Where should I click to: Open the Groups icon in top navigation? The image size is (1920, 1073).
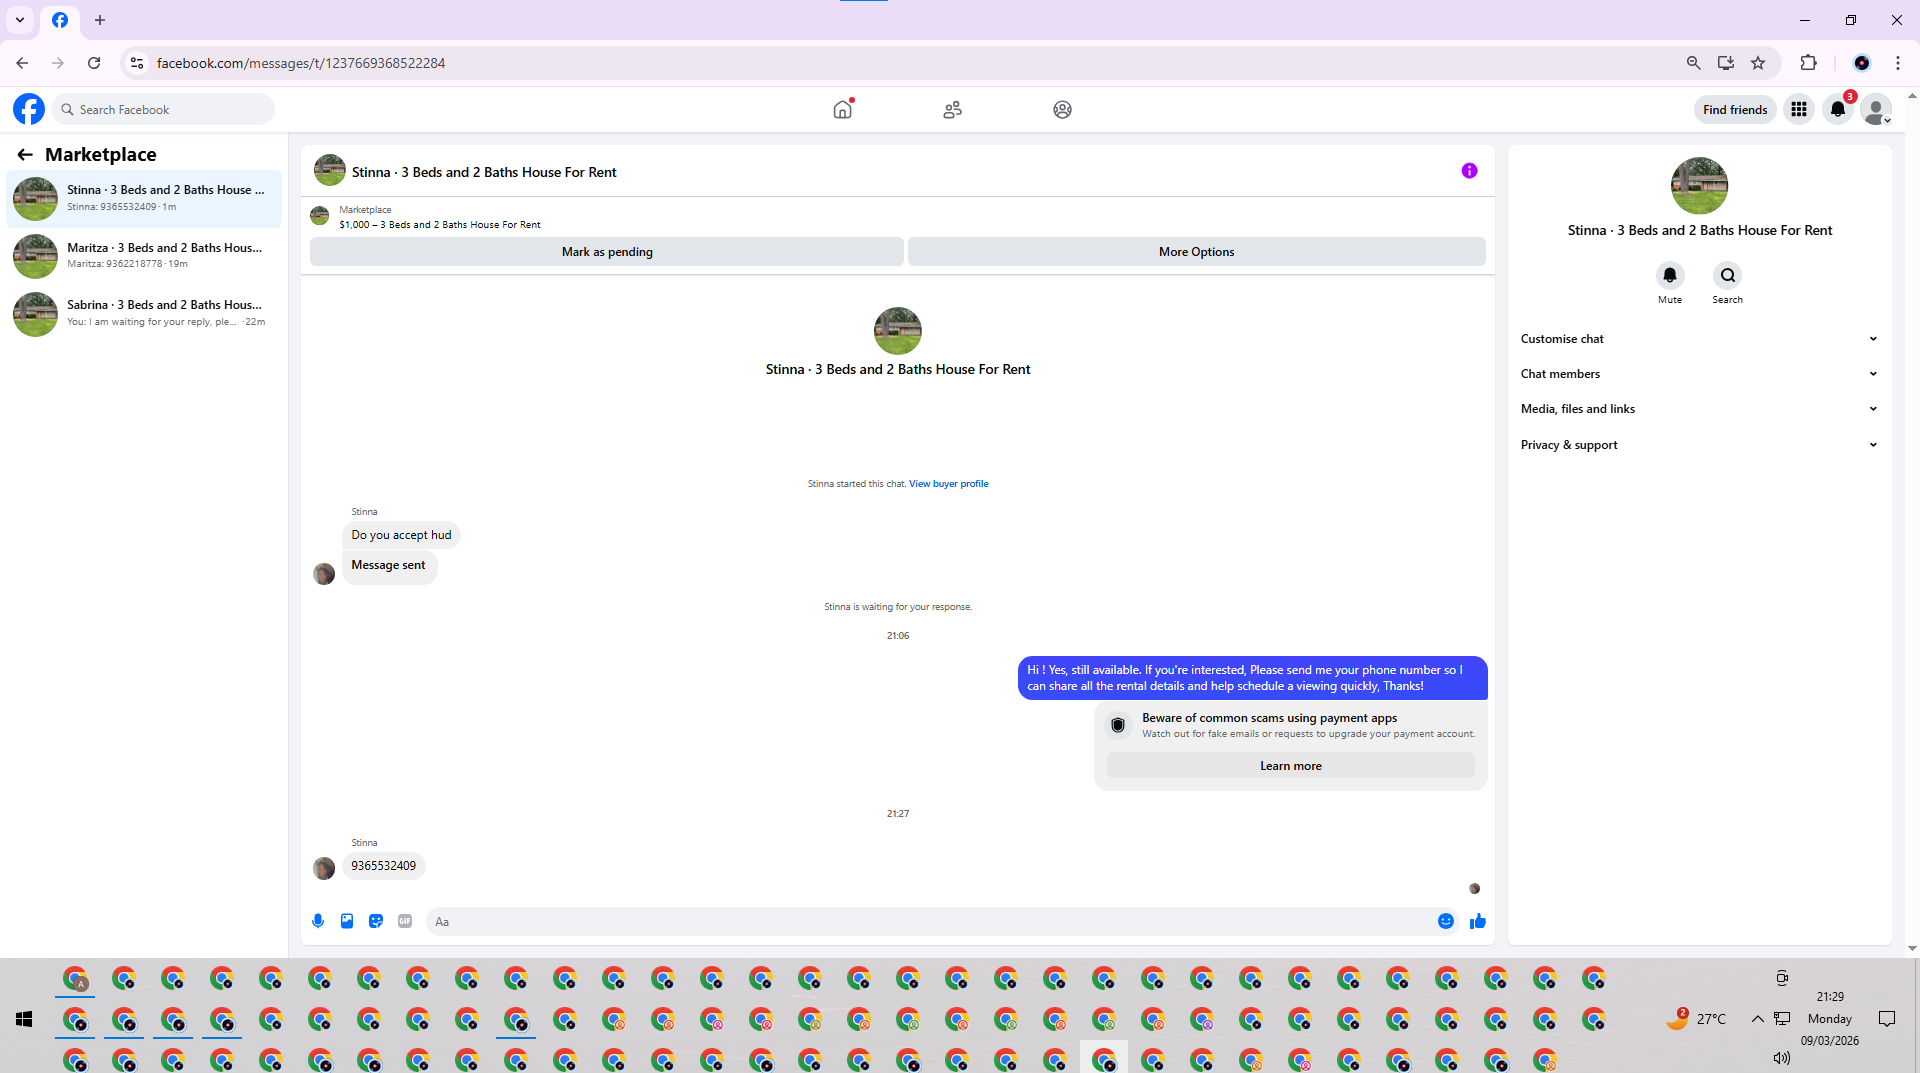tap(1062, 109)
